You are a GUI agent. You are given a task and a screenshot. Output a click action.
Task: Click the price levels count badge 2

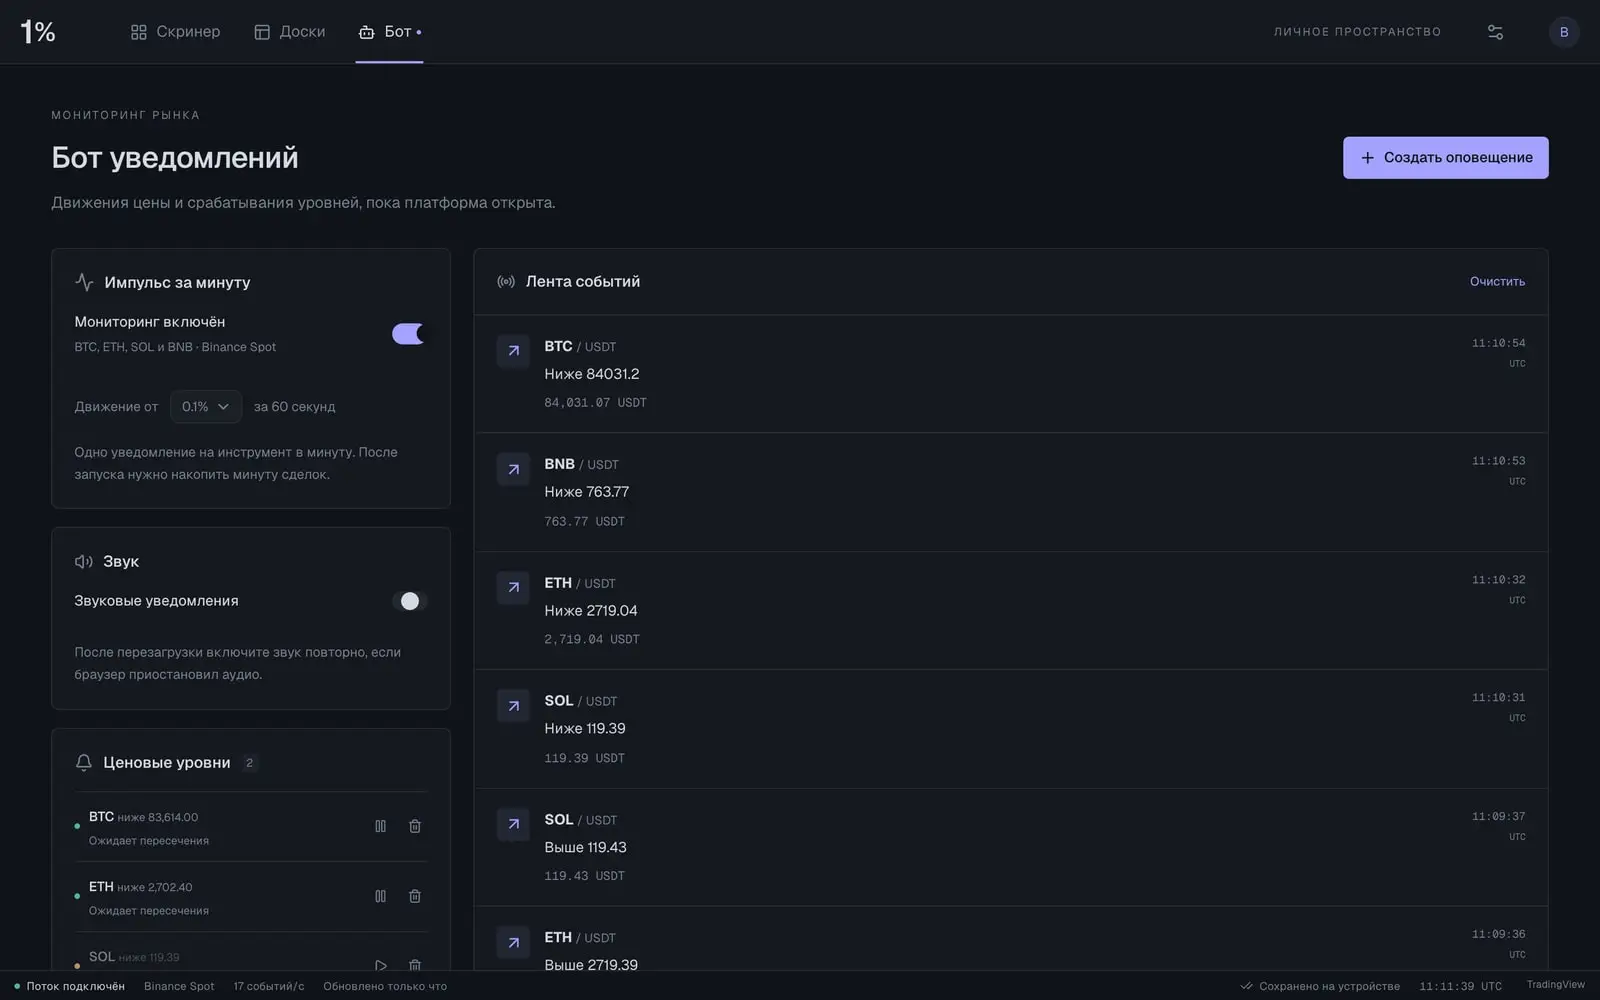click(249, 763)
